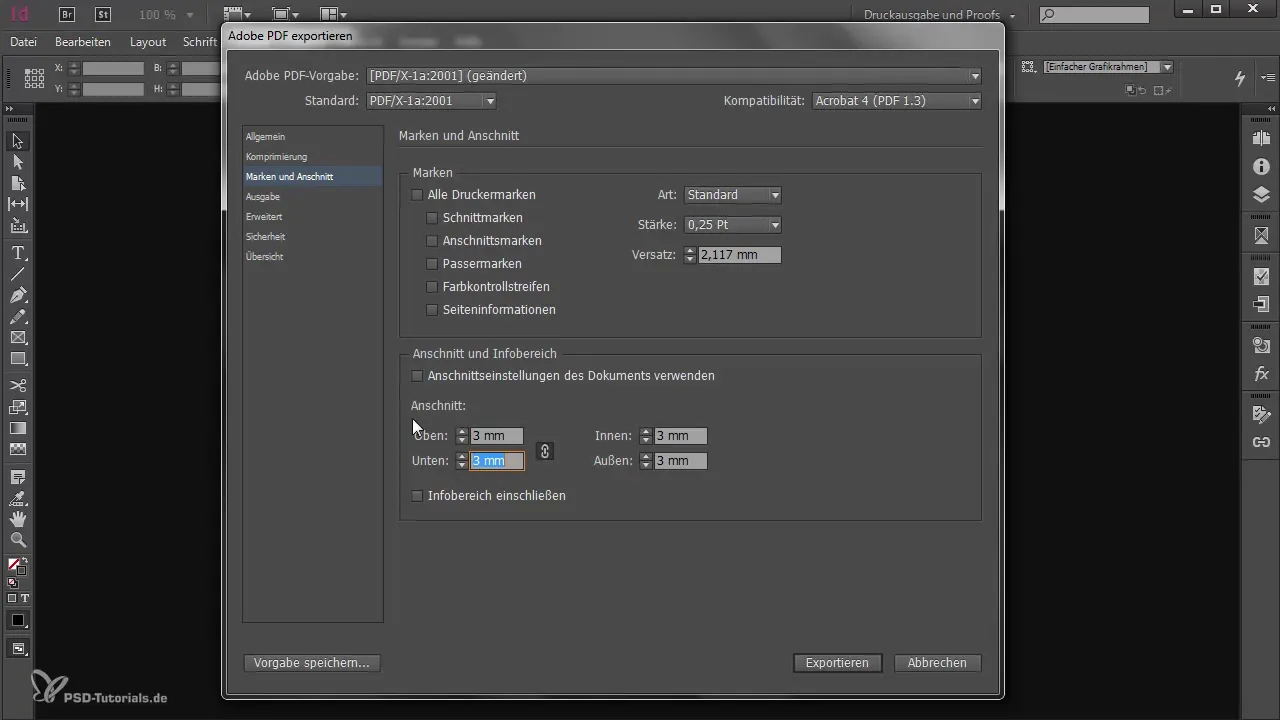This screenshot has width=1280, height=720.
Task: Open the Standard PDF/X-1a:2001 dropdown
Action: click(x=431, y=101)
